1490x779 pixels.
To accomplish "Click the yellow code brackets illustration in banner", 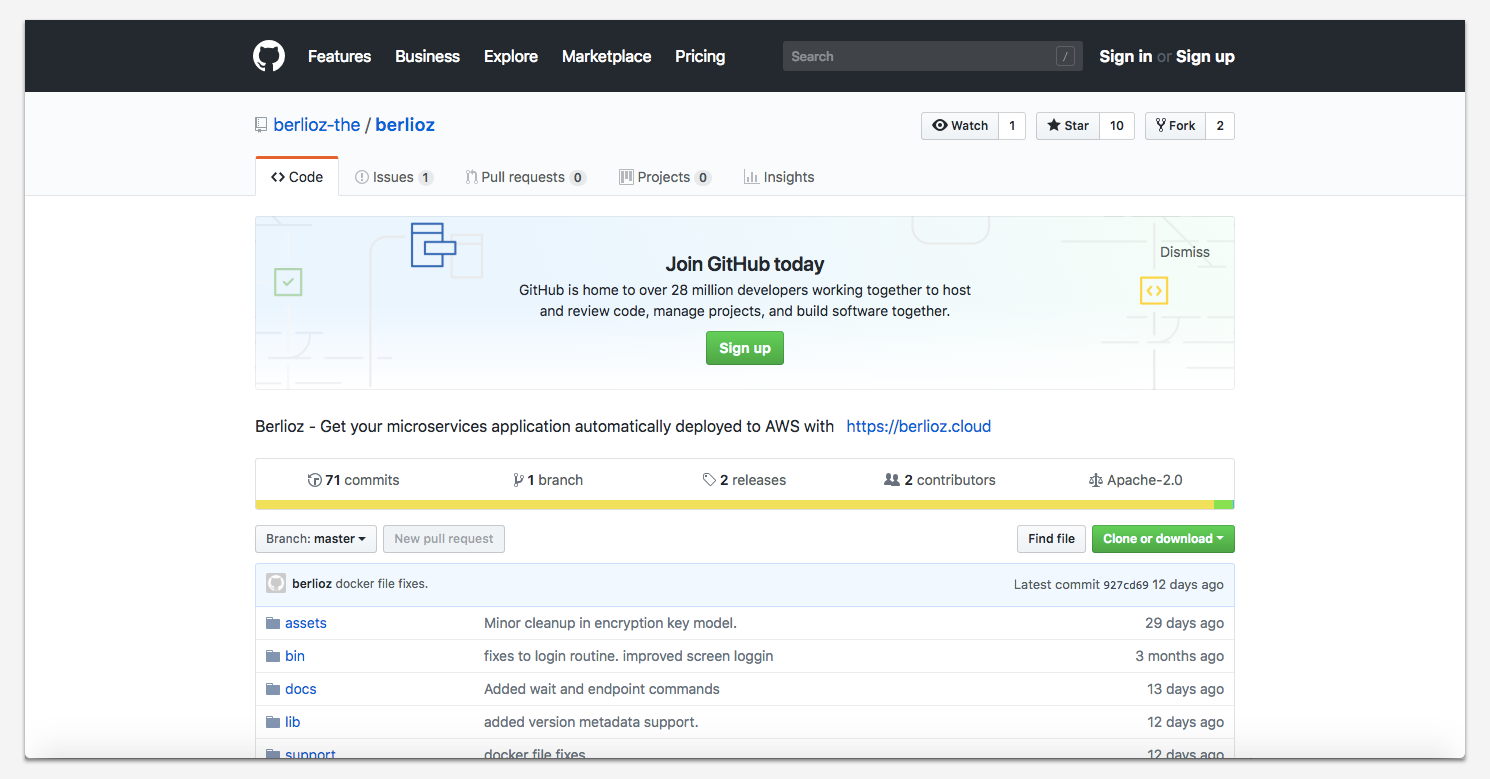I will 1154,291.
